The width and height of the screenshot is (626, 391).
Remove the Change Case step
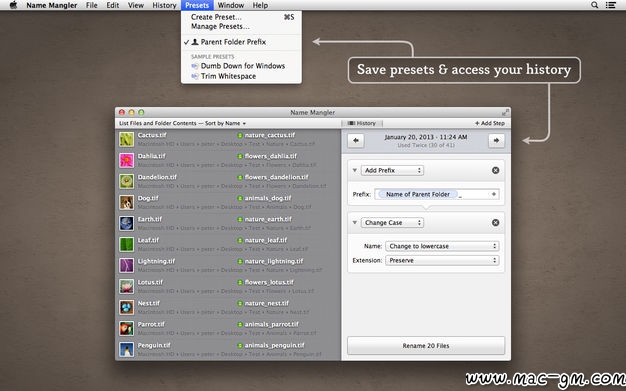[495, 222]
